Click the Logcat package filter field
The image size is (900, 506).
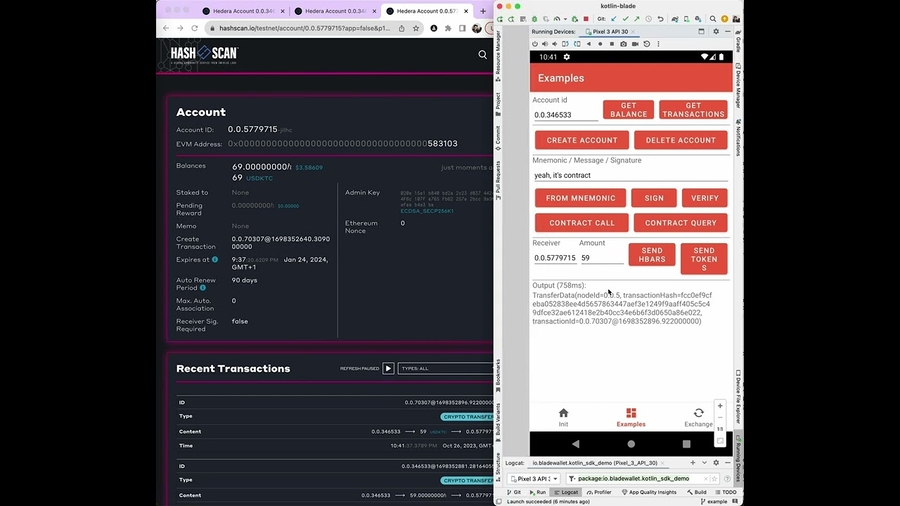(x=640, y=479)
